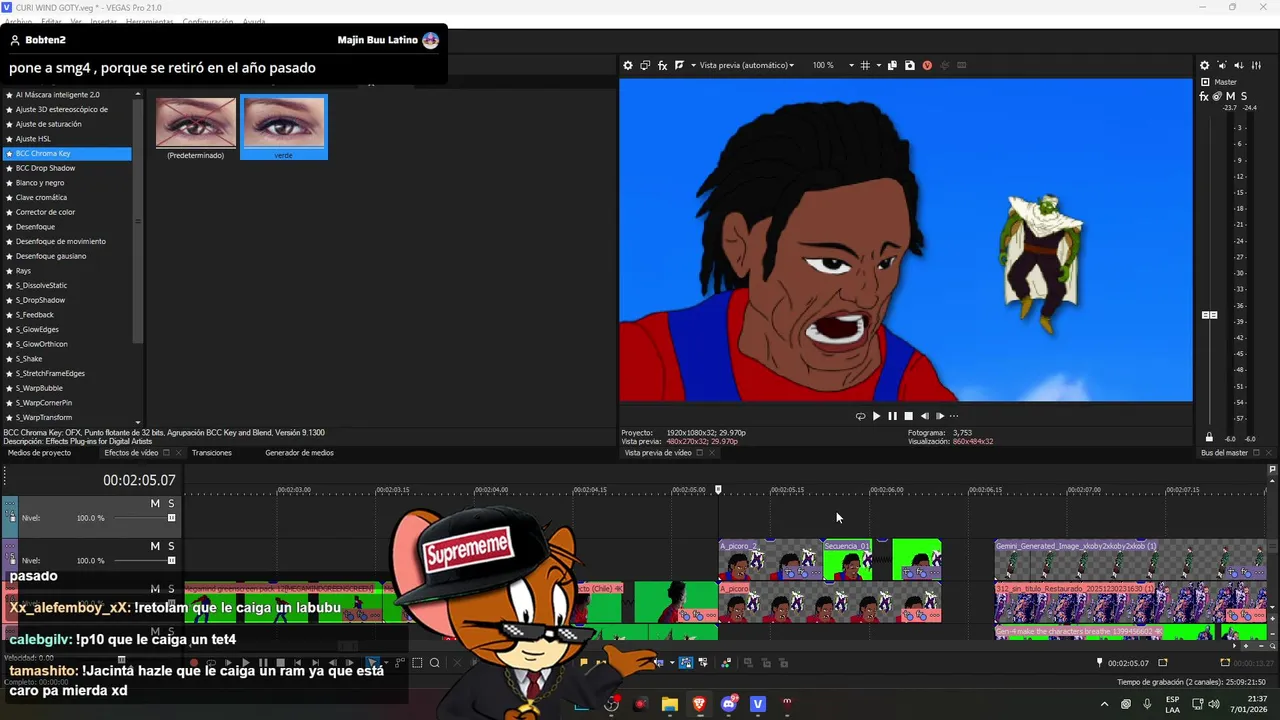Open Brave browser from taskbar
Image resolution: width=1280 pixels, height=720 pixels.
point(699,704)
